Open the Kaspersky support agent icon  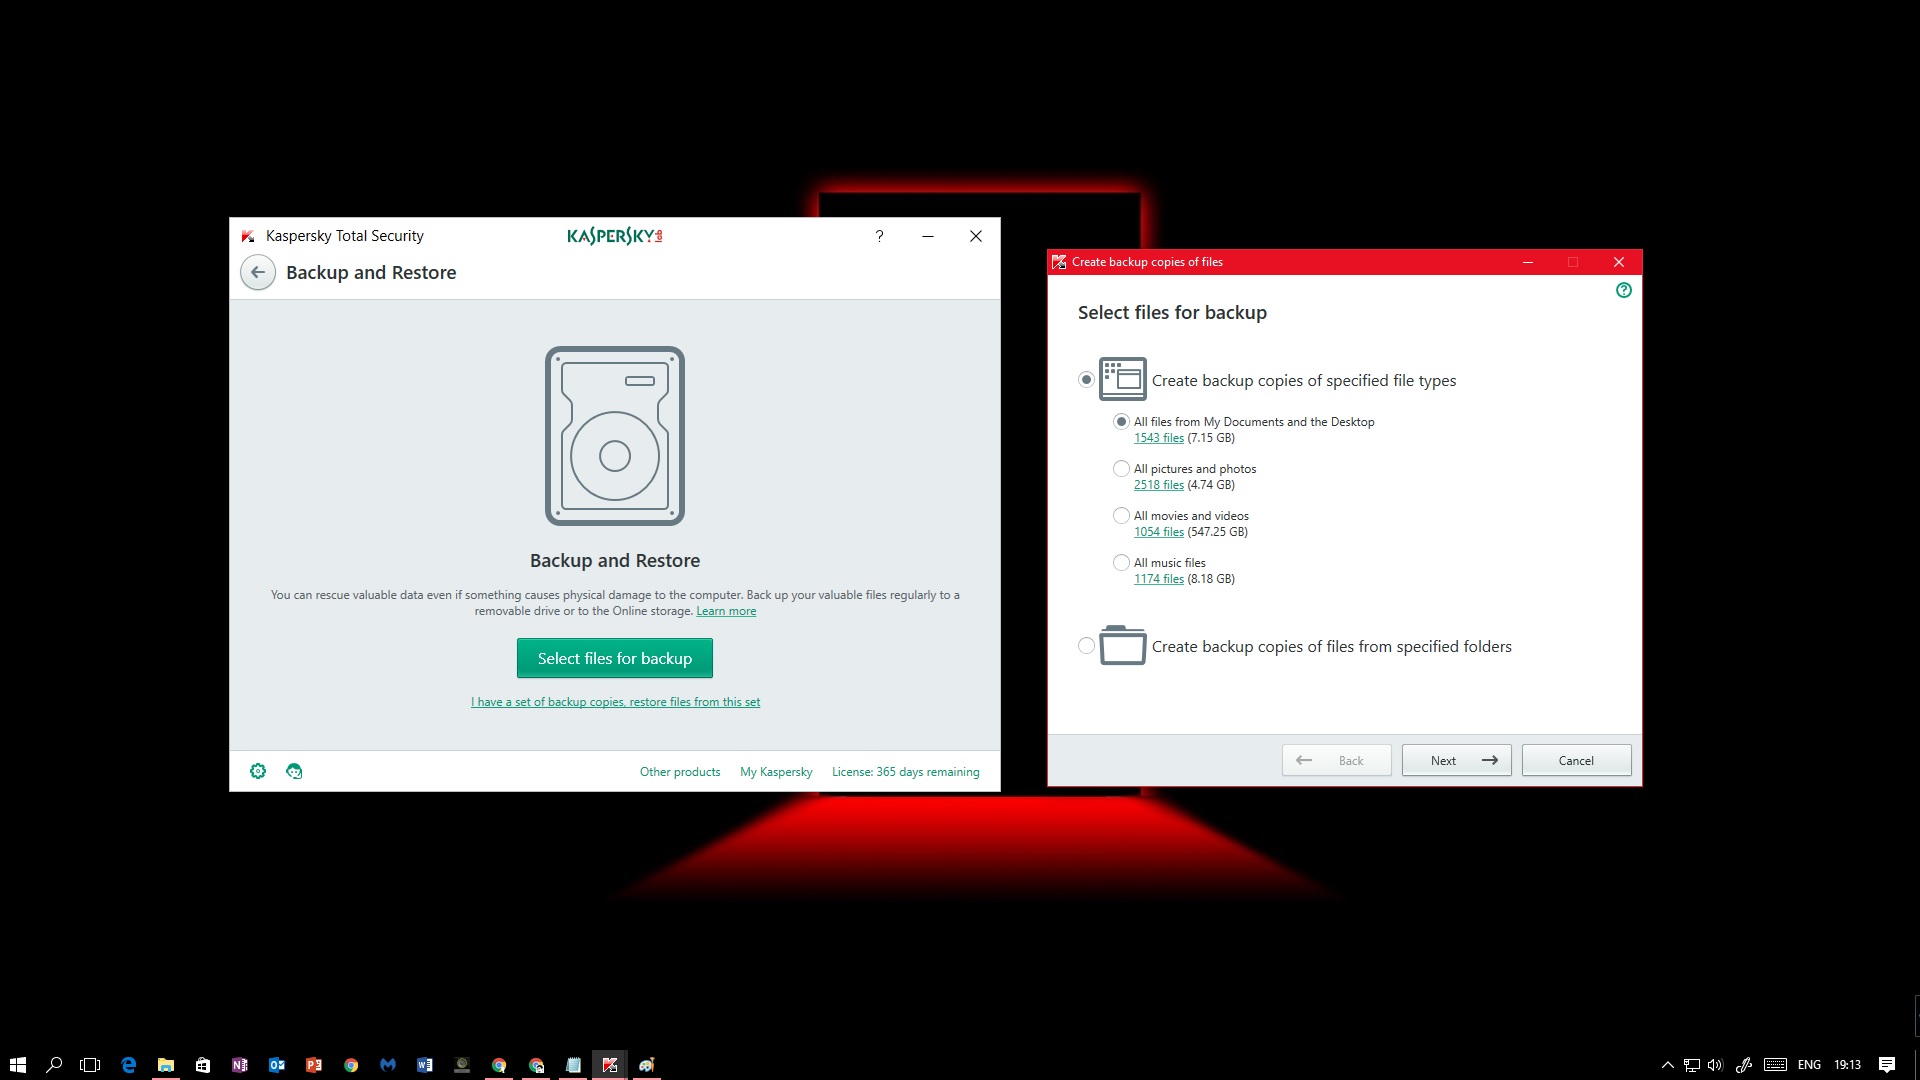pyautogui.click(x=294, y=771)
